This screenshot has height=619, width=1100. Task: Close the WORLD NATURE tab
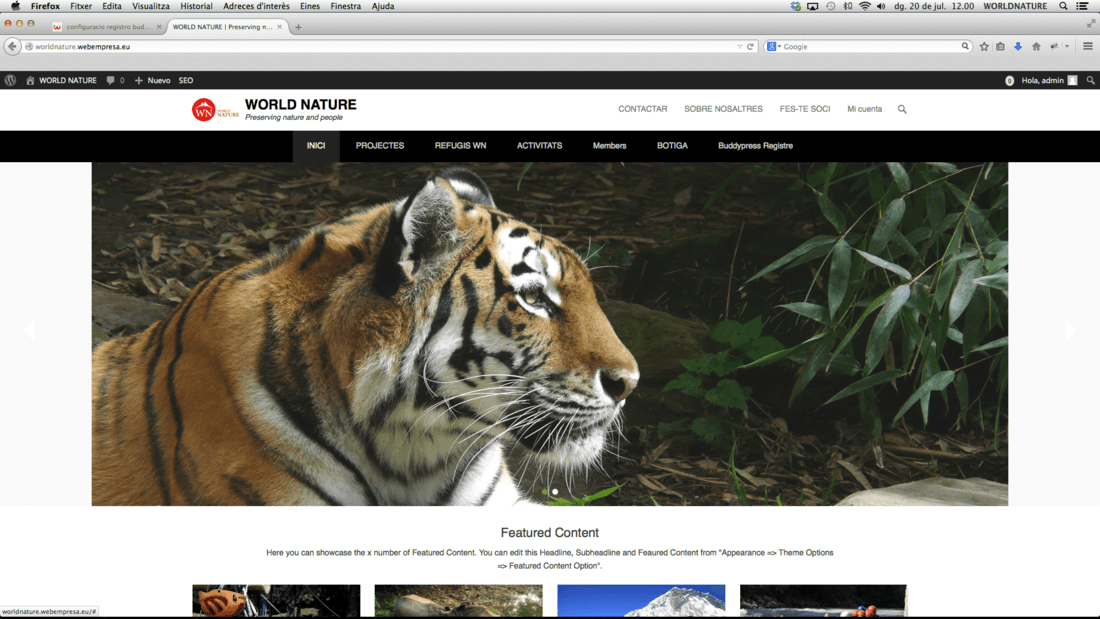click(279, 27)
